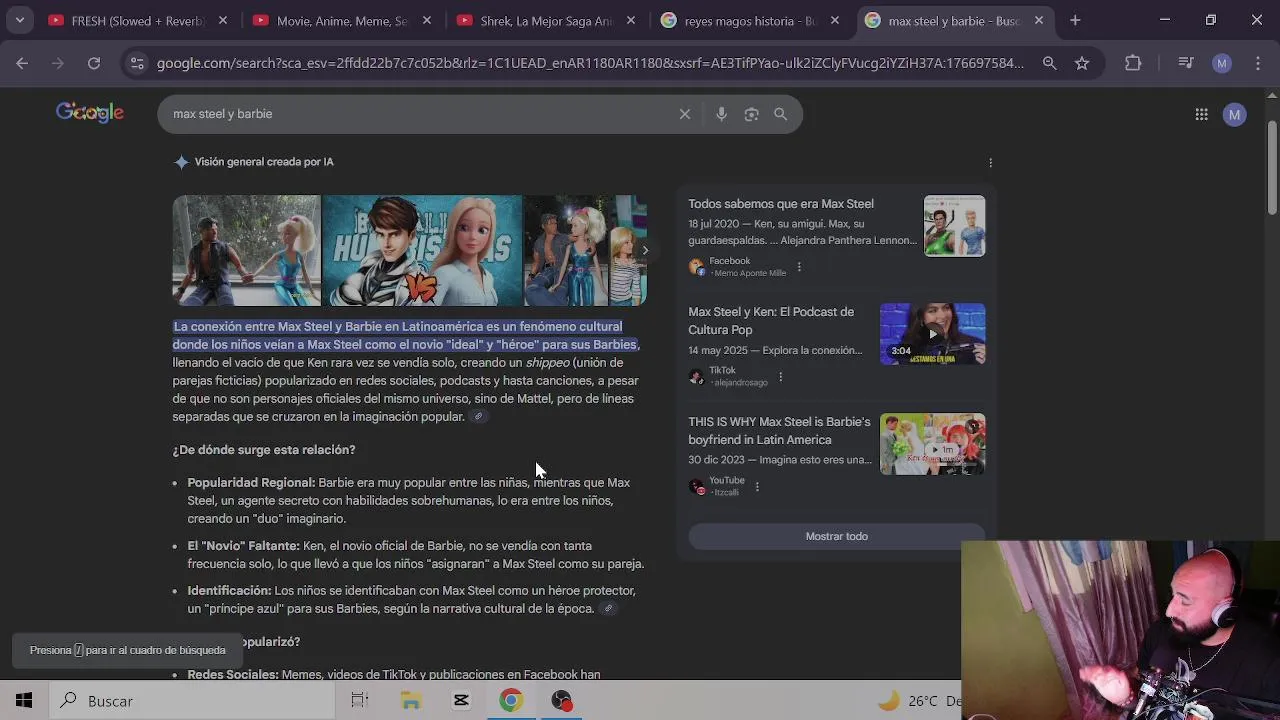
Task: Switch to Shrek, La Mejor Saga tab
Action: [x=546, y=20]
